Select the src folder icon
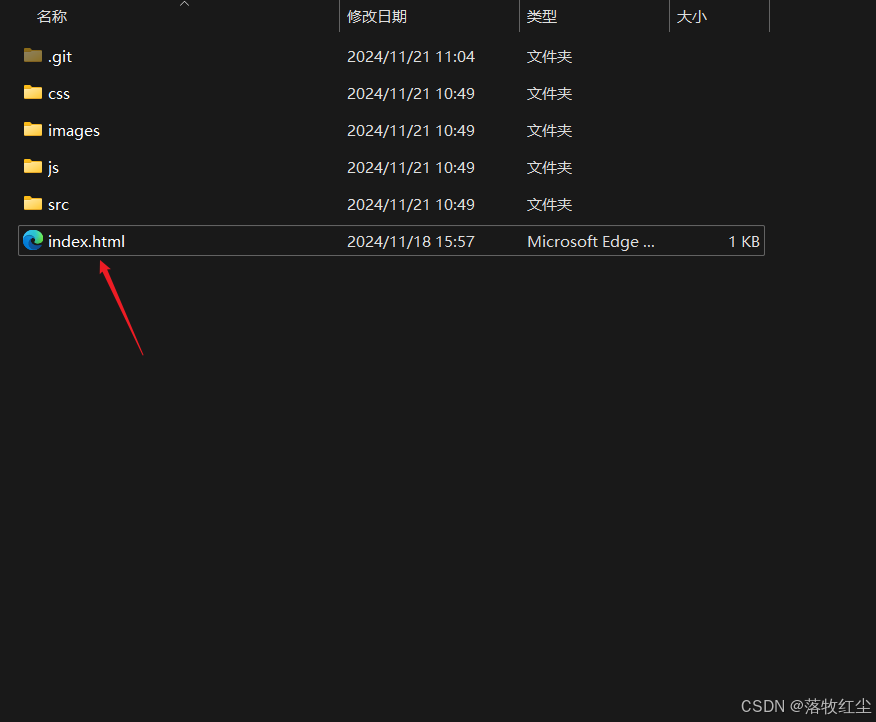Screen dimensions: 876x722 [33, 203]
